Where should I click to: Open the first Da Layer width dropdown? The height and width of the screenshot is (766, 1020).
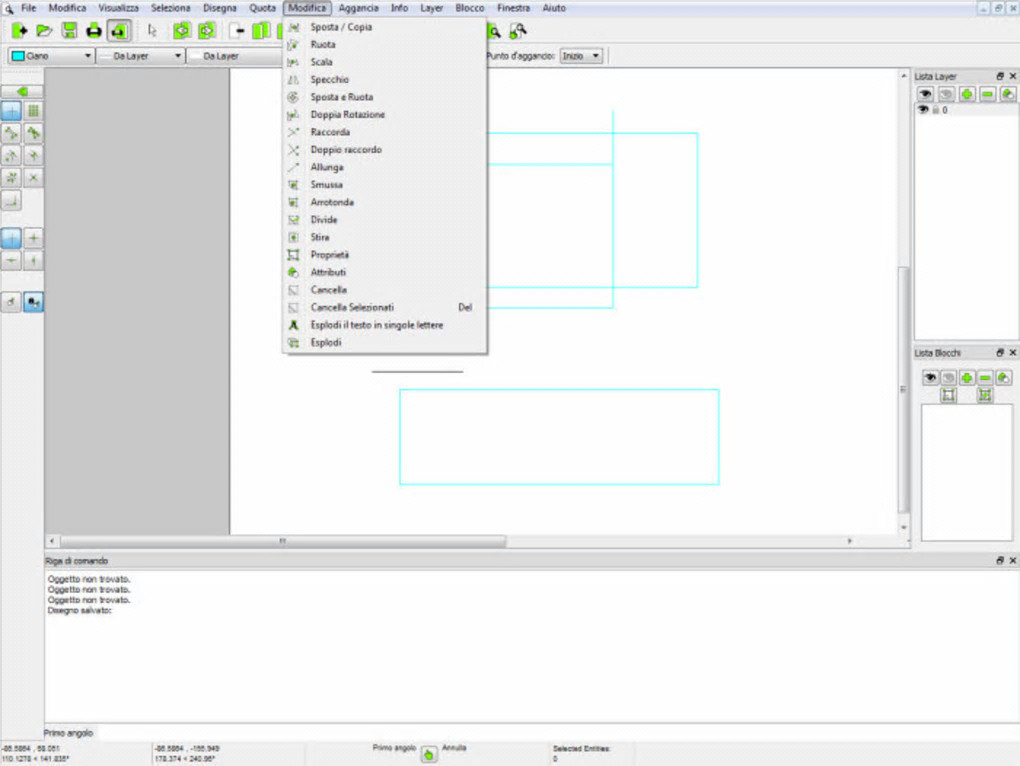tap(141, 56)
